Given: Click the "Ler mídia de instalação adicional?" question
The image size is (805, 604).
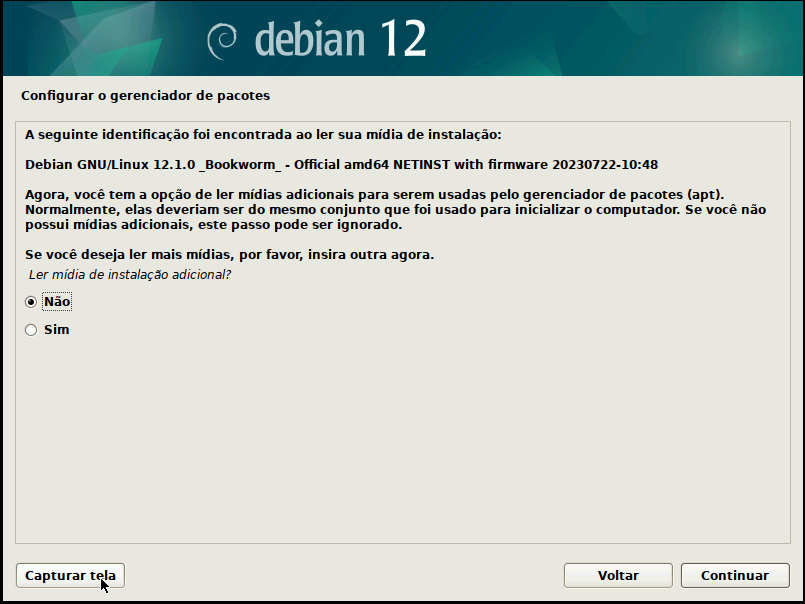Looking at the screenshot, I should (x=130, y=275).
